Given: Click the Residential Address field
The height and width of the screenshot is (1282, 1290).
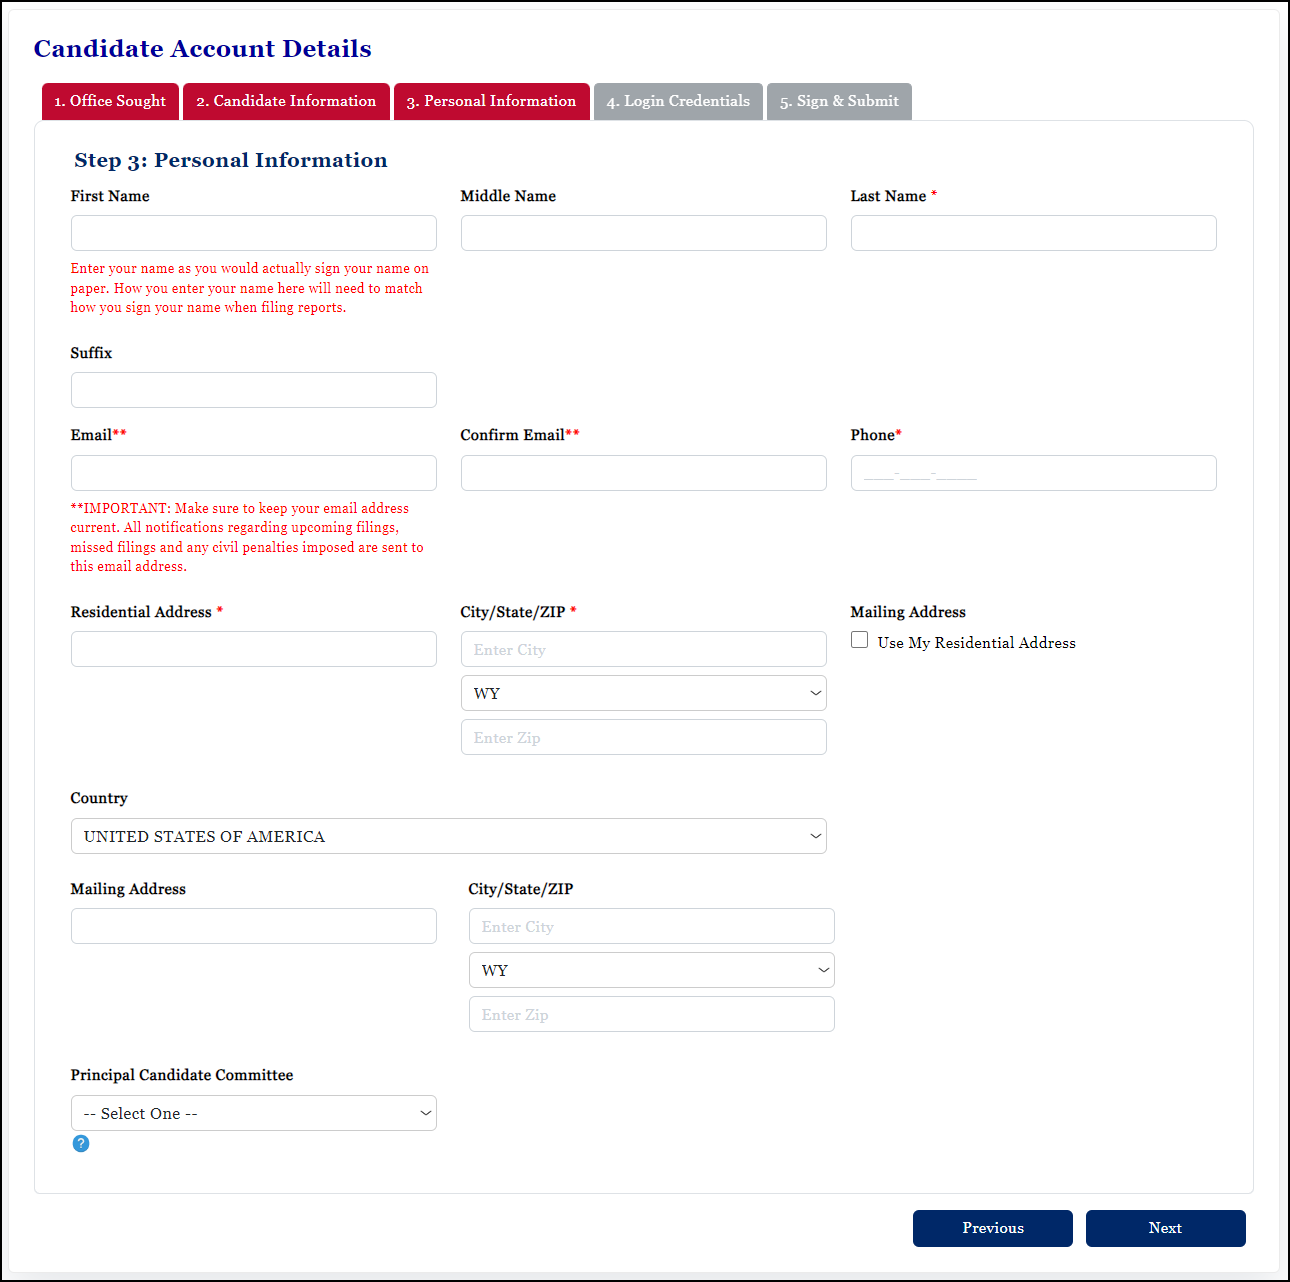Looking at the screenshot, I should (x=253, y=648).
